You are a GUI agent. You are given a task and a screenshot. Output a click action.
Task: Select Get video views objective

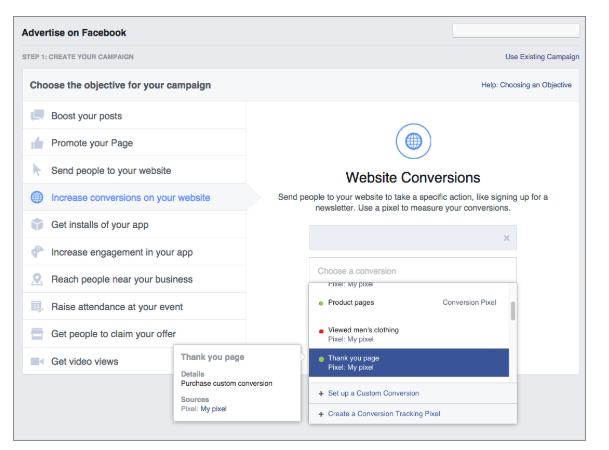(98, 361)
